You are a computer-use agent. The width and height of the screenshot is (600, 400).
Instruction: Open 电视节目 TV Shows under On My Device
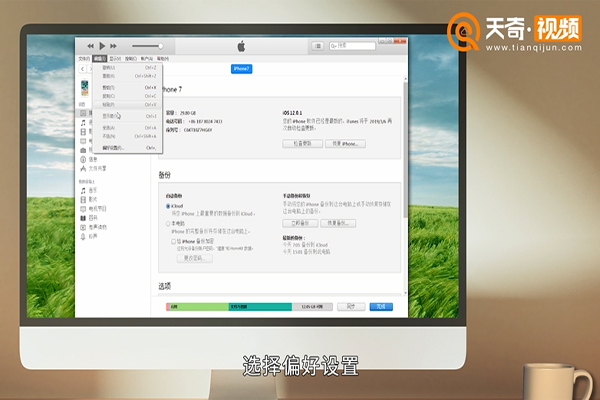pos(98,209)
